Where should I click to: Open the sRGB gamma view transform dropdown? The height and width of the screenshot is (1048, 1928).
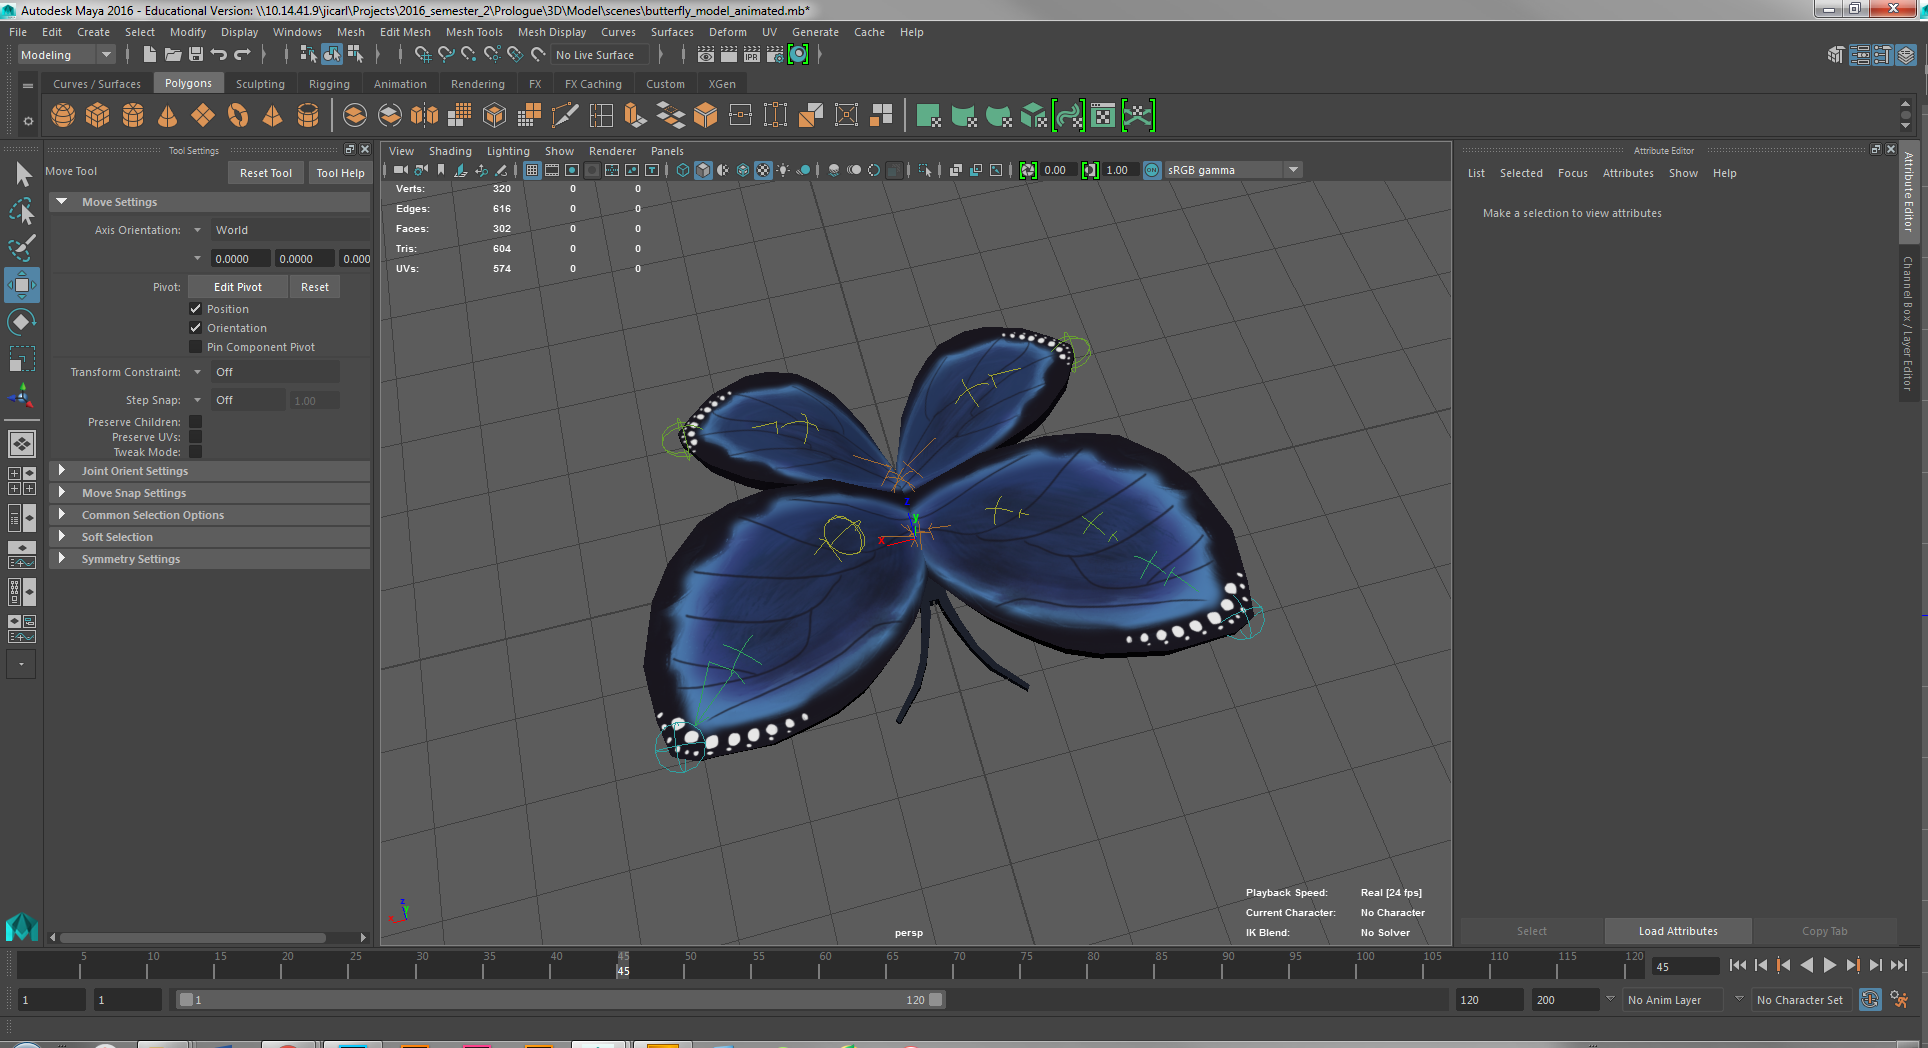(x=1233, y=170)
